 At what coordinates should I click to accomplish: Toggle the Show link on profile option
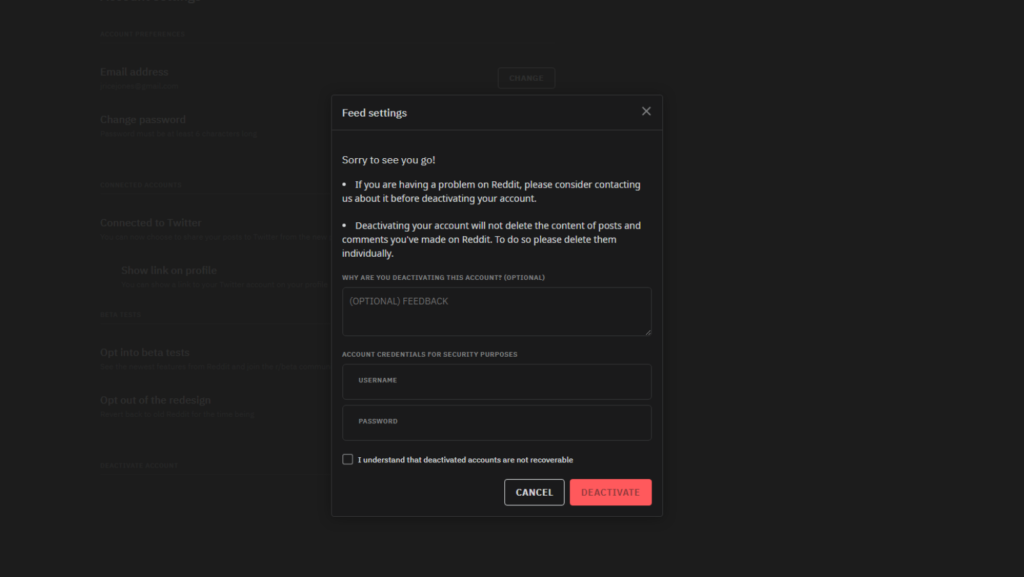click(x=169, y=270)
